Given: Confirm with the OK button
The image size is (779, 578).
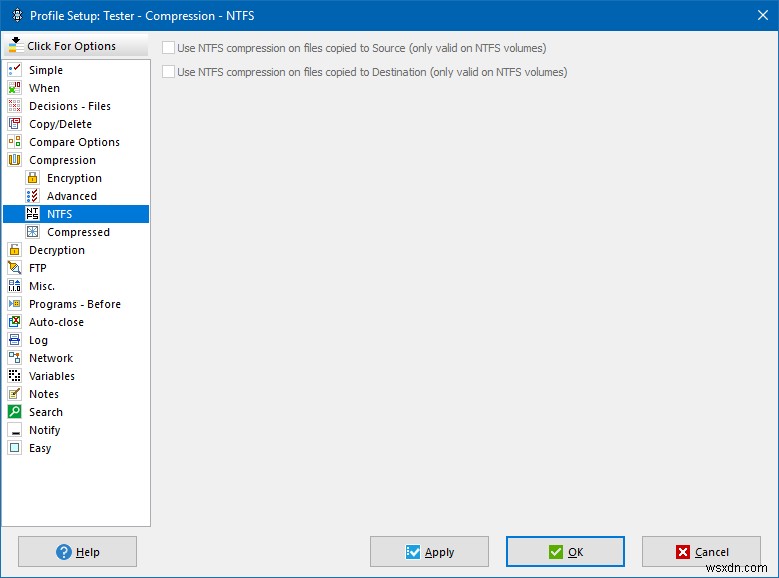Looking at the screenshot, I should (x=565, y=552).
